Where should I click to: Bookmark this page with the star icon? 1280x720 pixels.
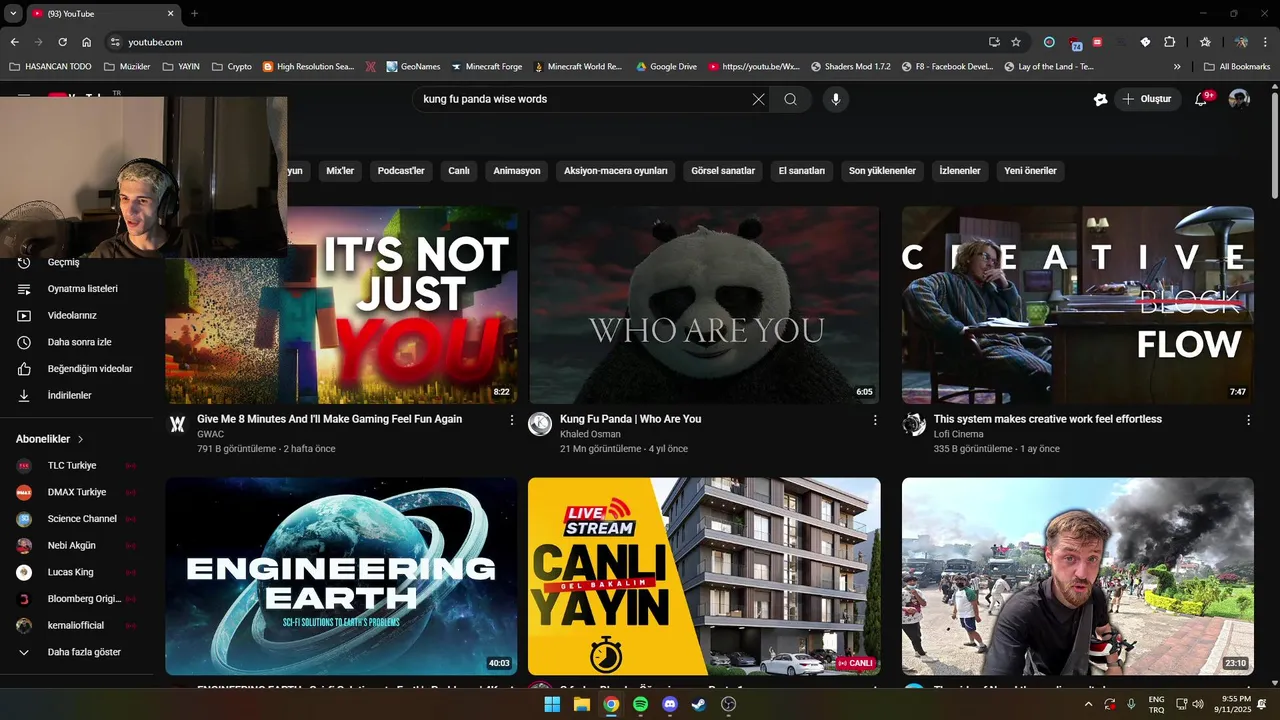(x=1016, y=42)
